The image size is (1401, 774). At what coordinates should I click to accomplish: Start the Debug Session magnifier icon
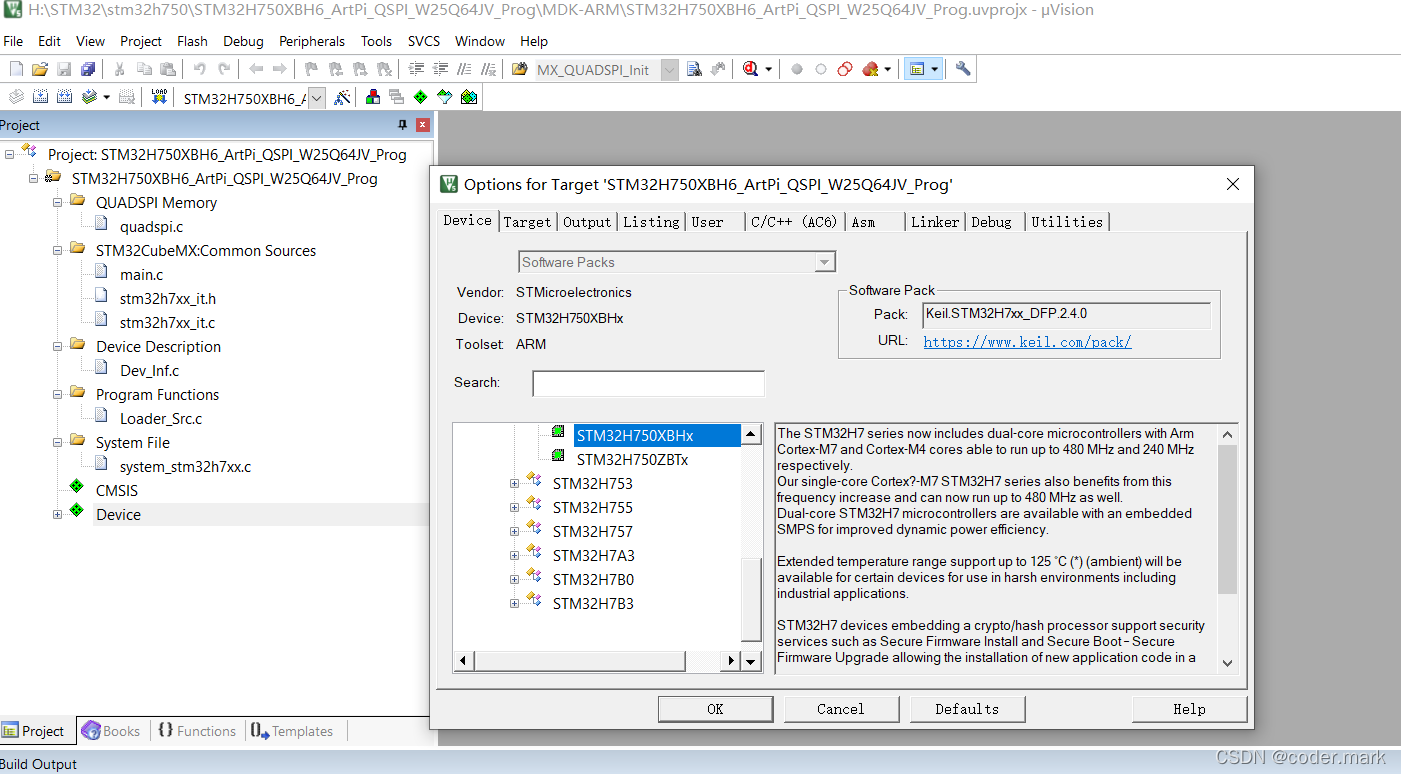[x=751, y=69]
